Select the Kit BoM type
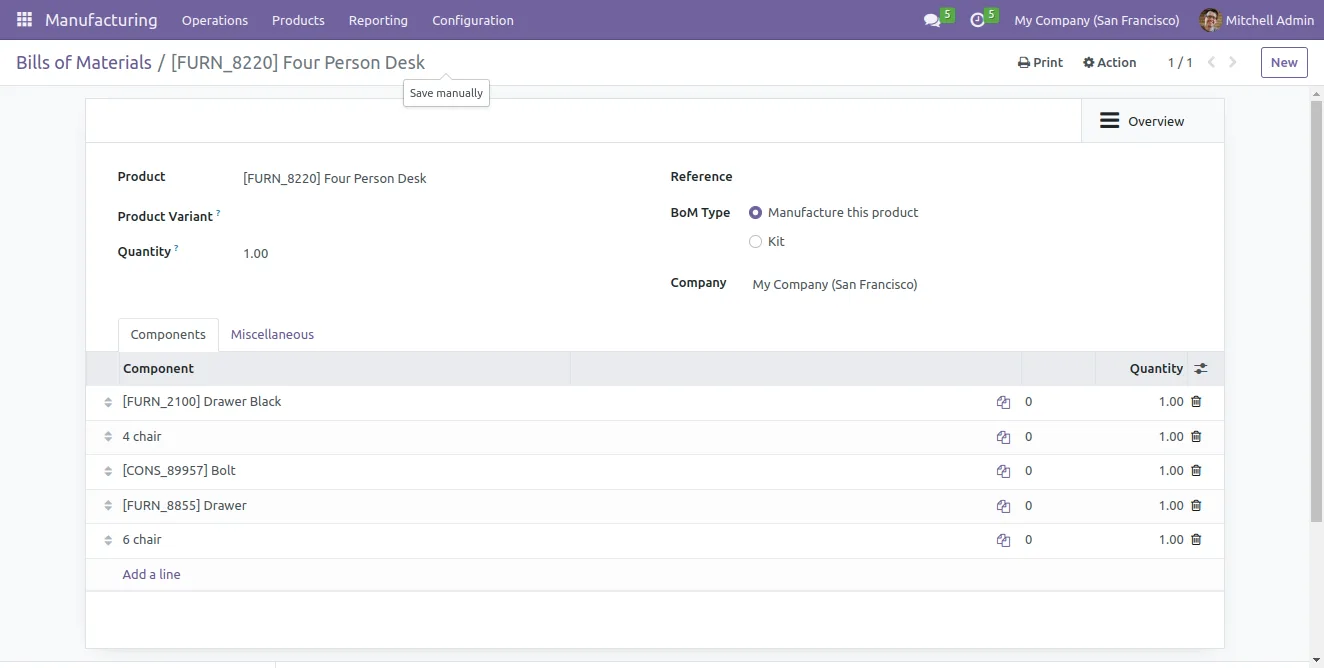This screenshot has height=668, width=1324. [x=756, y=242]
